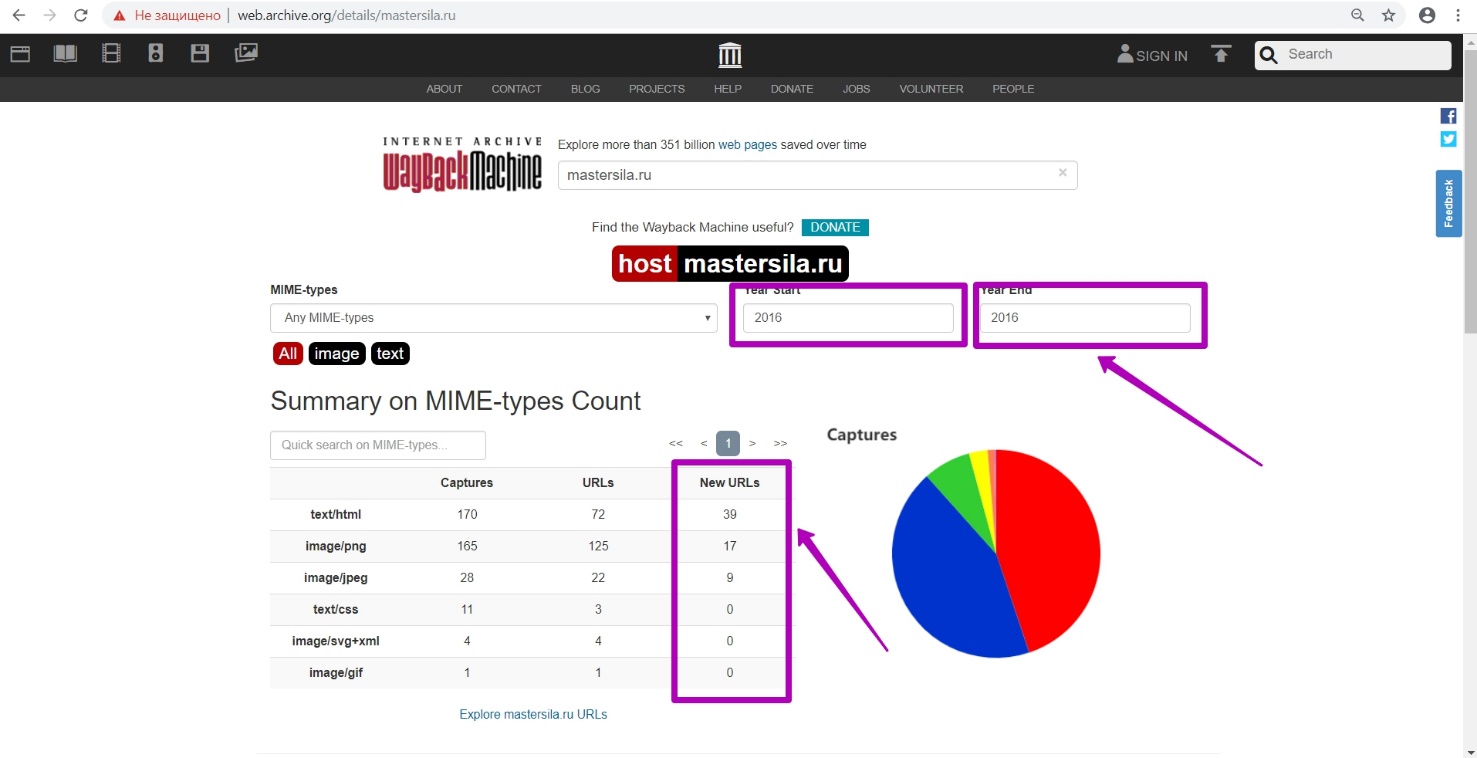Open the Audio speaker icon

point(155,54)
